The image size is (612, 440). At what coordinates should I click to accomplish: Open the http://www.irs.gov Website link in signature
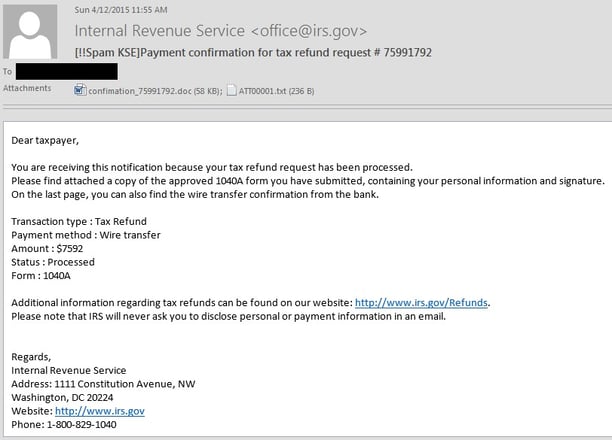tap(99, 411)
